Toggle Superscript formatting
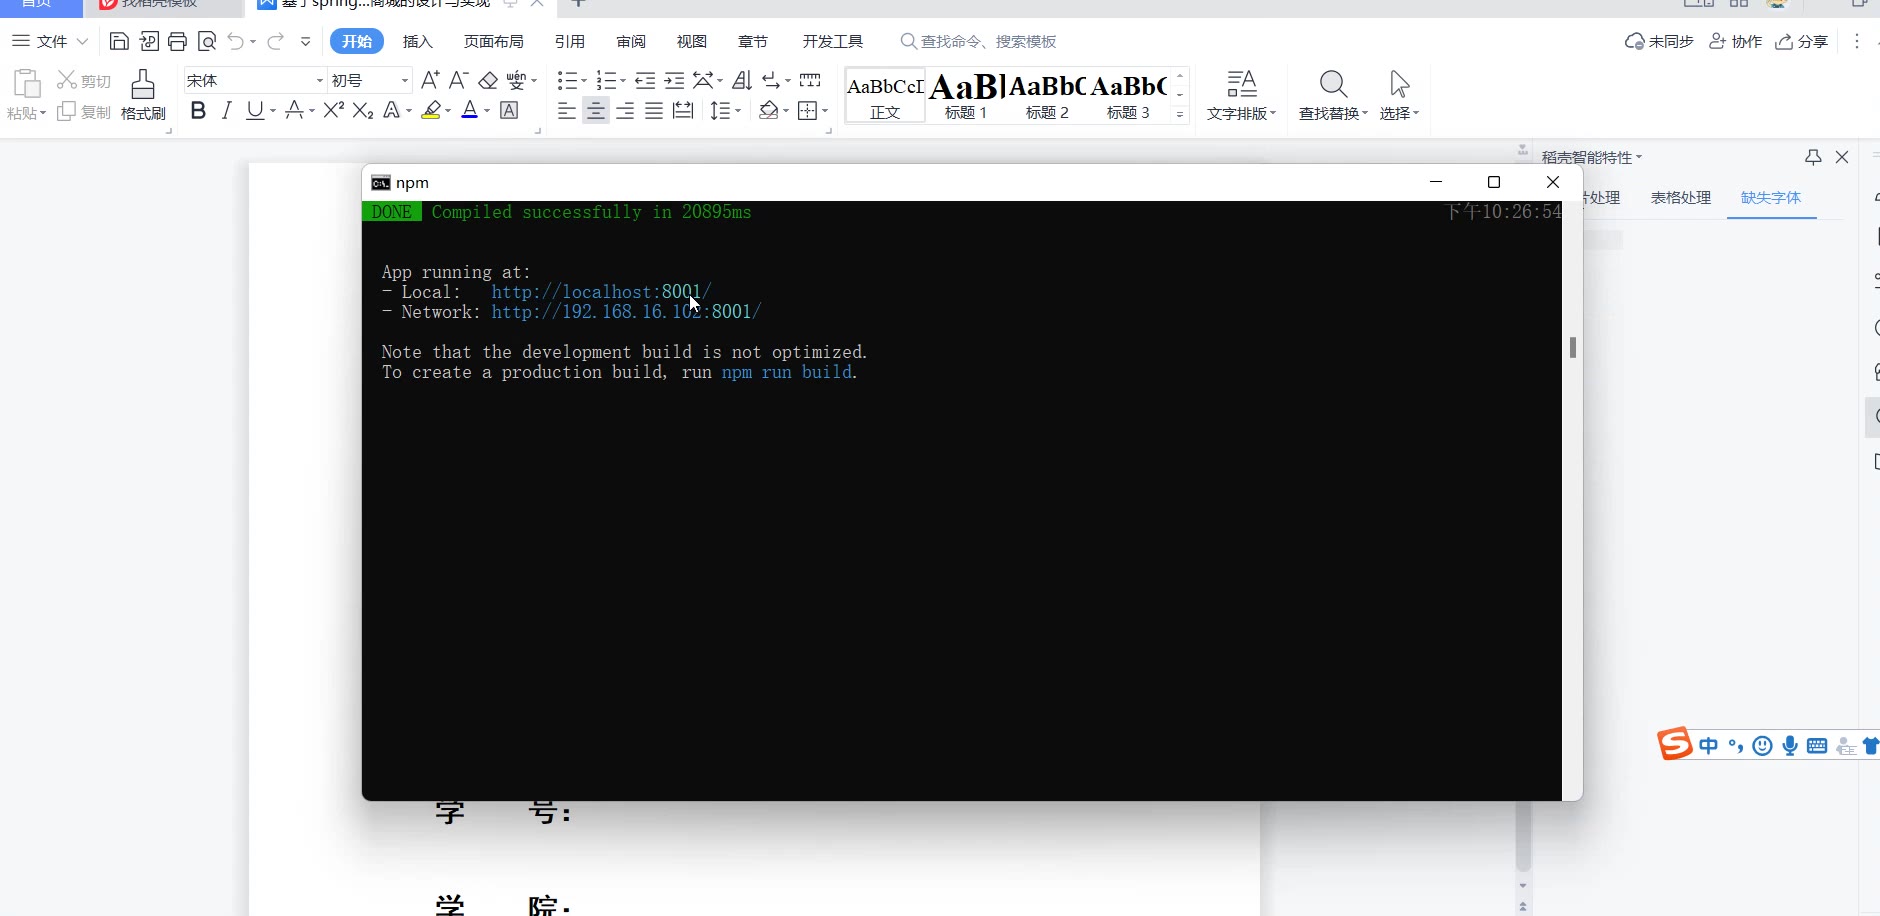Screen dimensions: 1880x916 coord(334,110)
